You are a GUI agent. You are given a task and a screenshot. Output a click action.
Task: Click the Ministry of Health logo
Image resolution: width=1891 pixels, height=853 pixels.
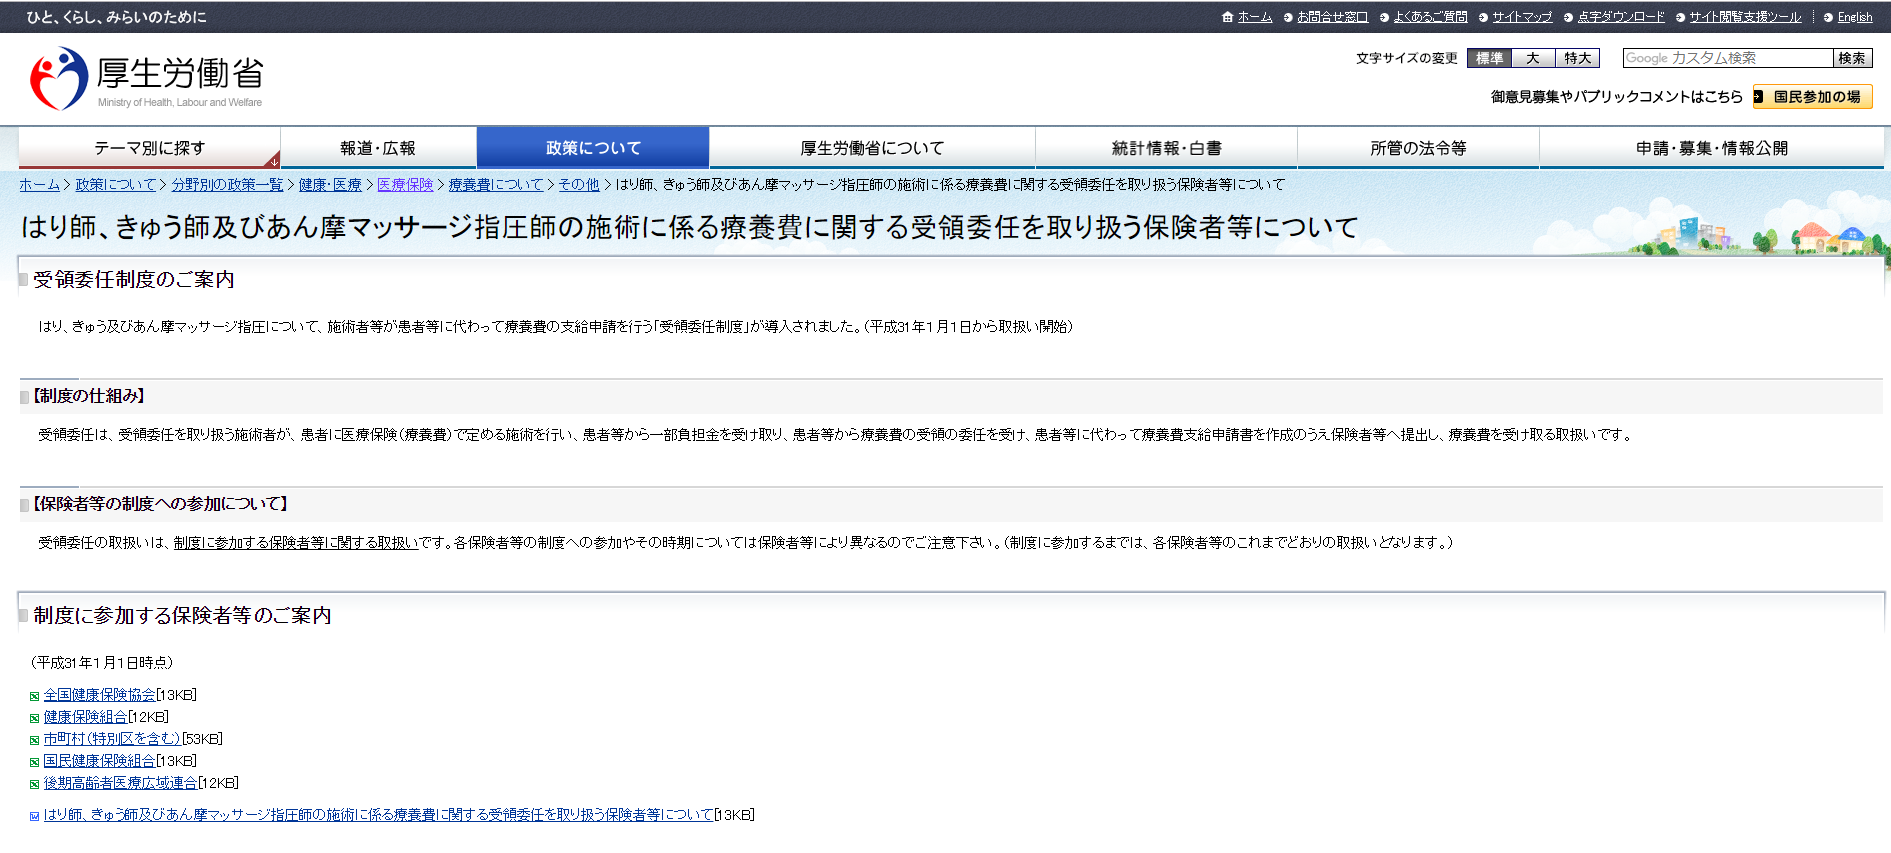pyautogui.click(x=146, y=78)
